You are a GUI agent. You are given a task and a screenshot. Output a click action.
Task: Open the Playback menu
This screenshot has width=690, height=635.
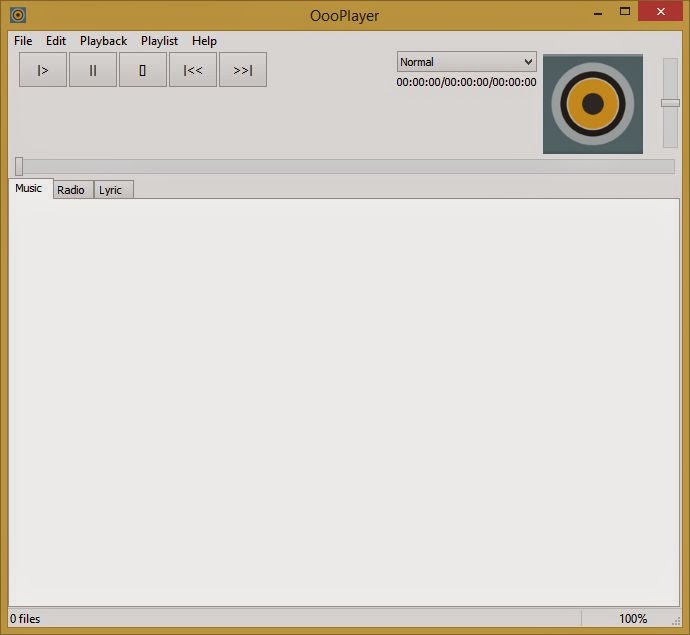(x=103, y=41)
